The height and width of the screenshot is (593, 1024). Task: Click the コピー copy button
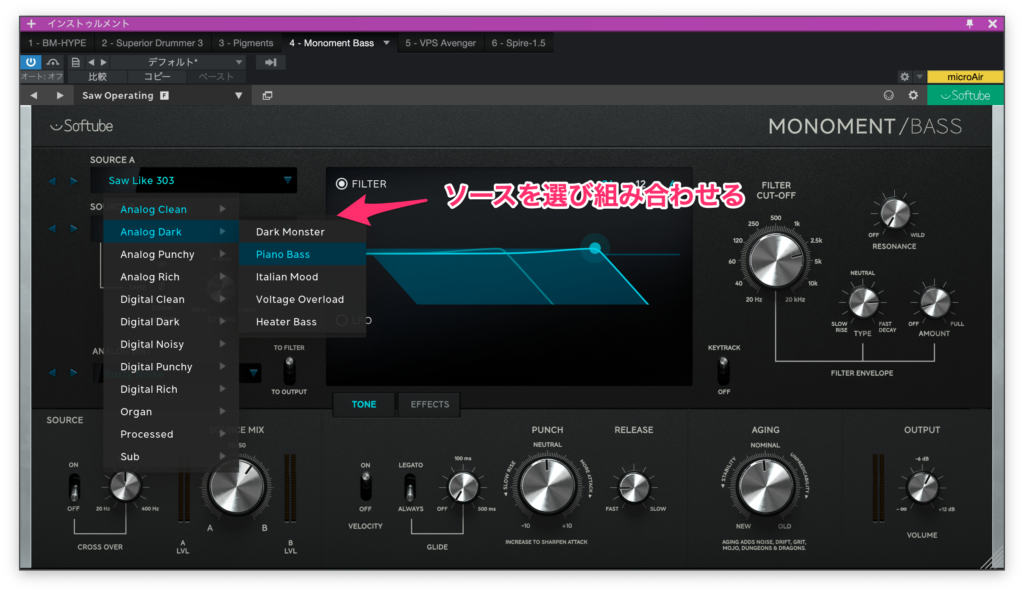click(156, 76)
